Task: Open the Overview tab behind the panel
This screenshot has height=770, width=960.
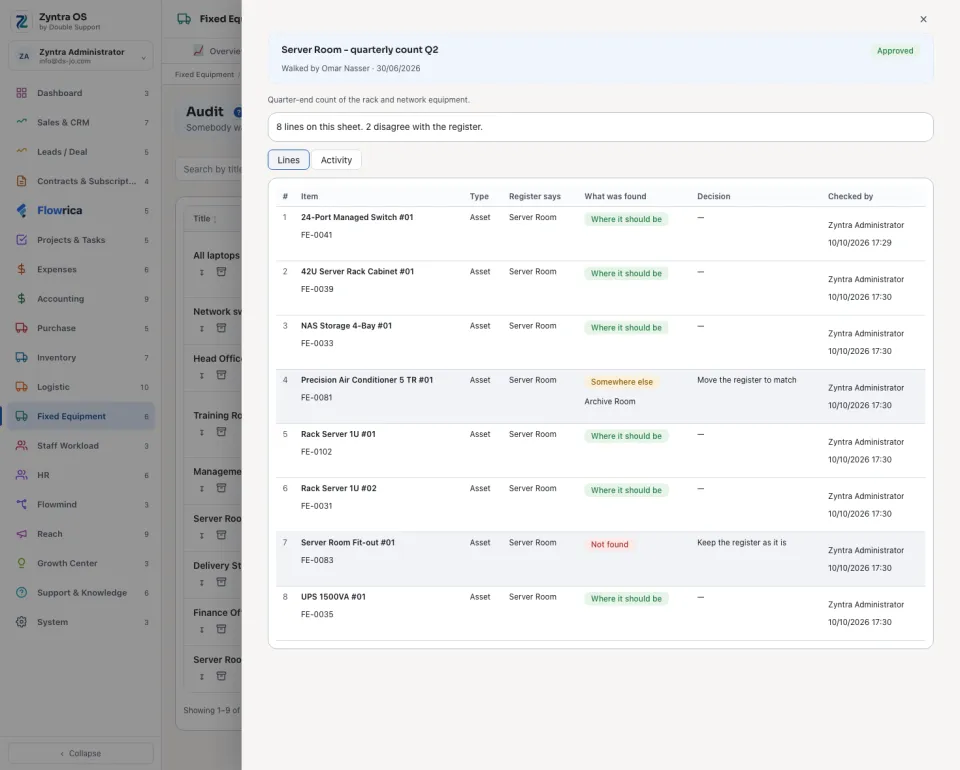Action: 217,51
